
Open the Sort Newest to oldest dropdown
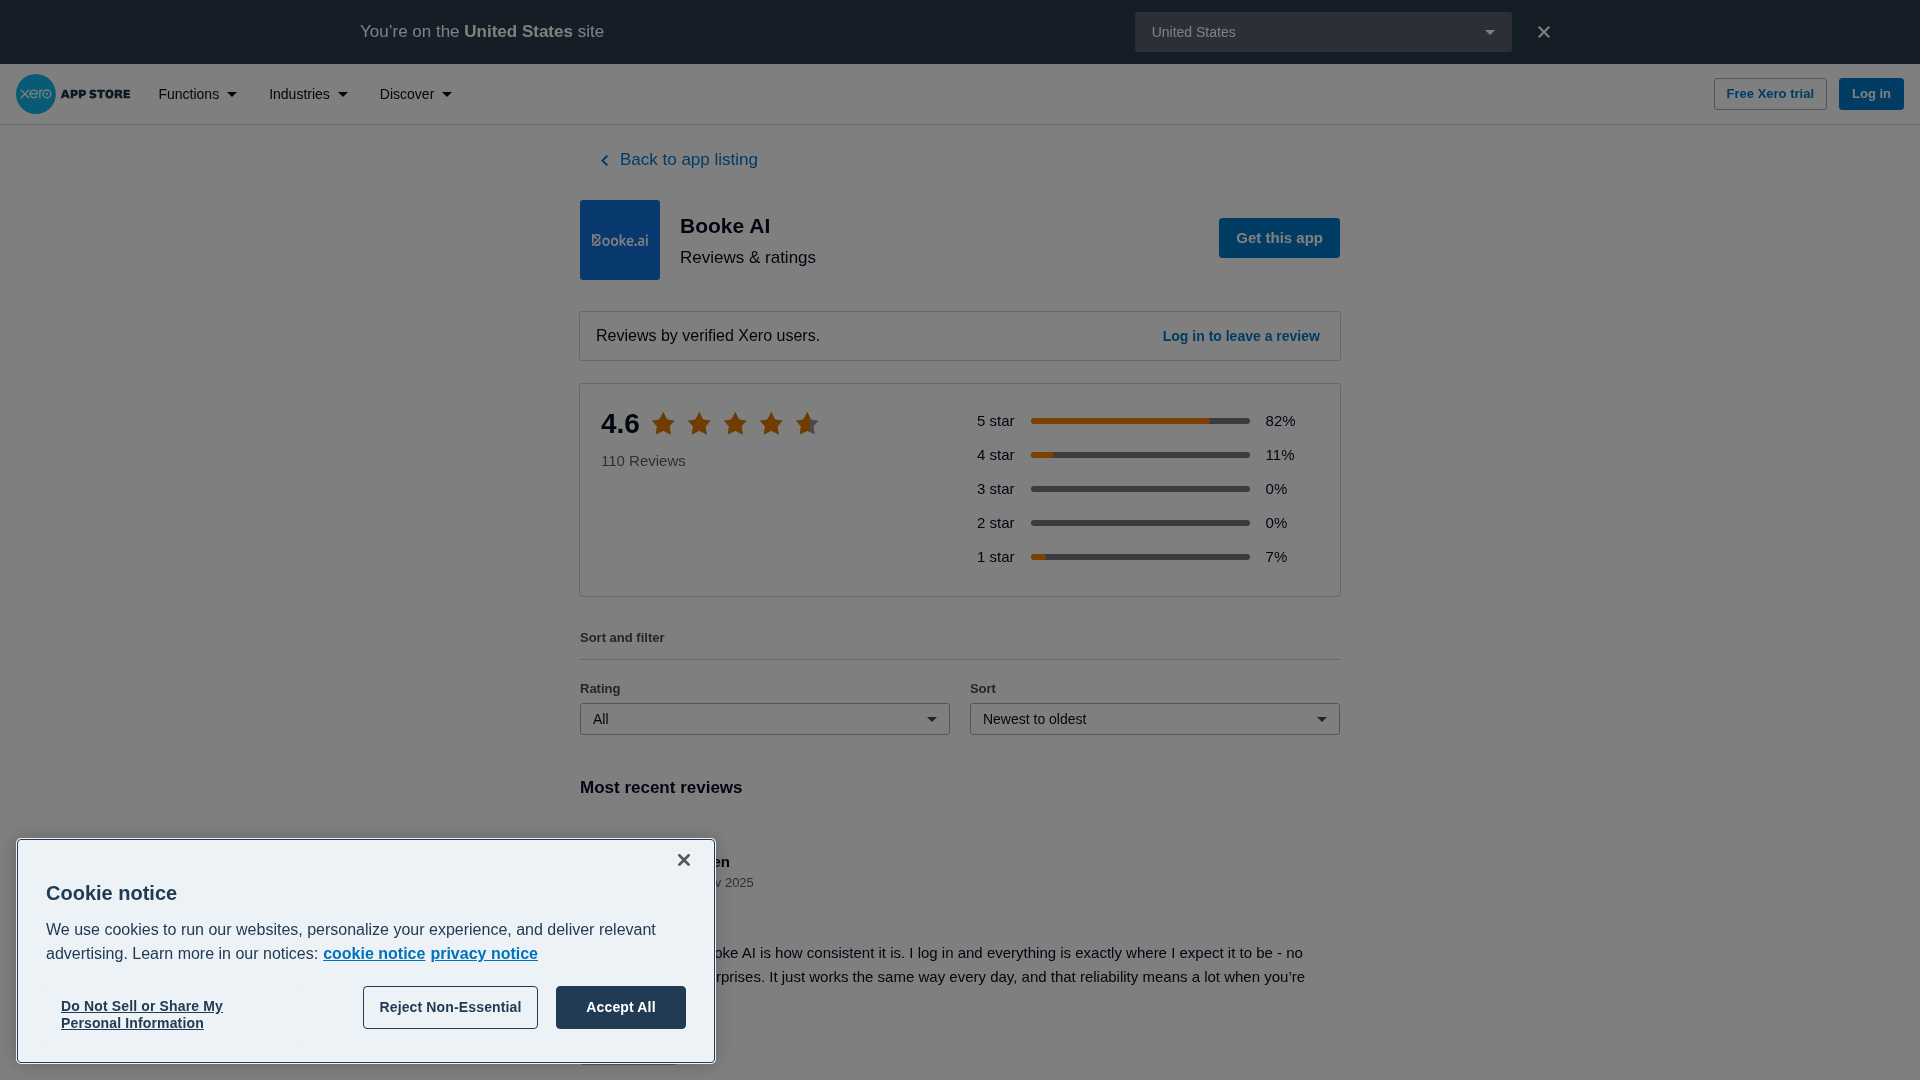(1154, 719)
